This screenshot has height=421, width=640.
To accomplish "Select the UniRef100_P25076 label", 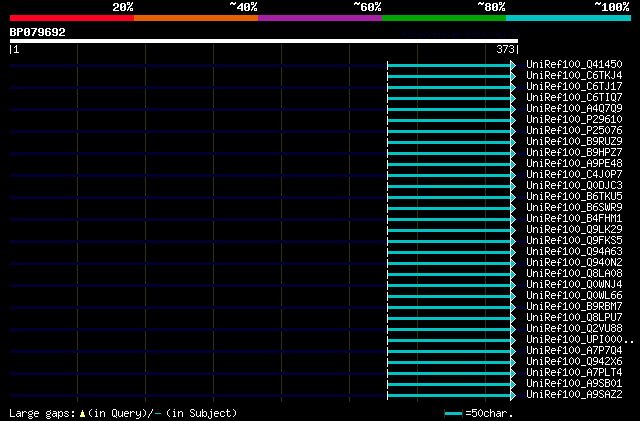I will tap(574, 130).
